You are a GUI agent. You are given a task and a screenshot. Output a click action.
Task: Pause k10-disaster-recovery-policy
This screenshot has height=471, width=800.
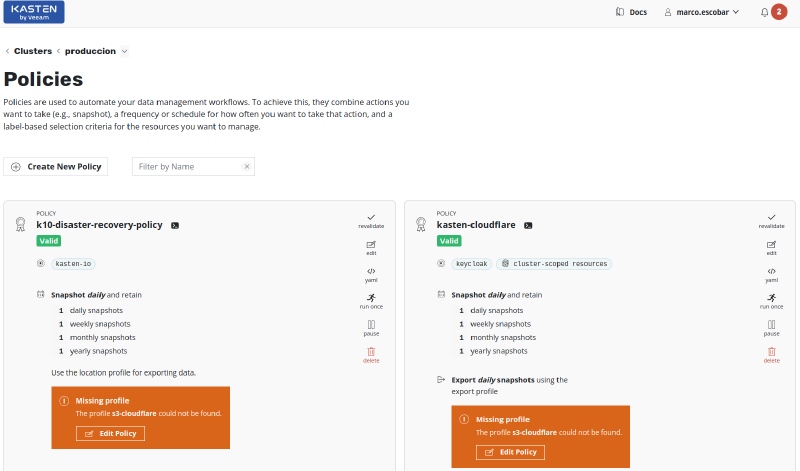371,329
